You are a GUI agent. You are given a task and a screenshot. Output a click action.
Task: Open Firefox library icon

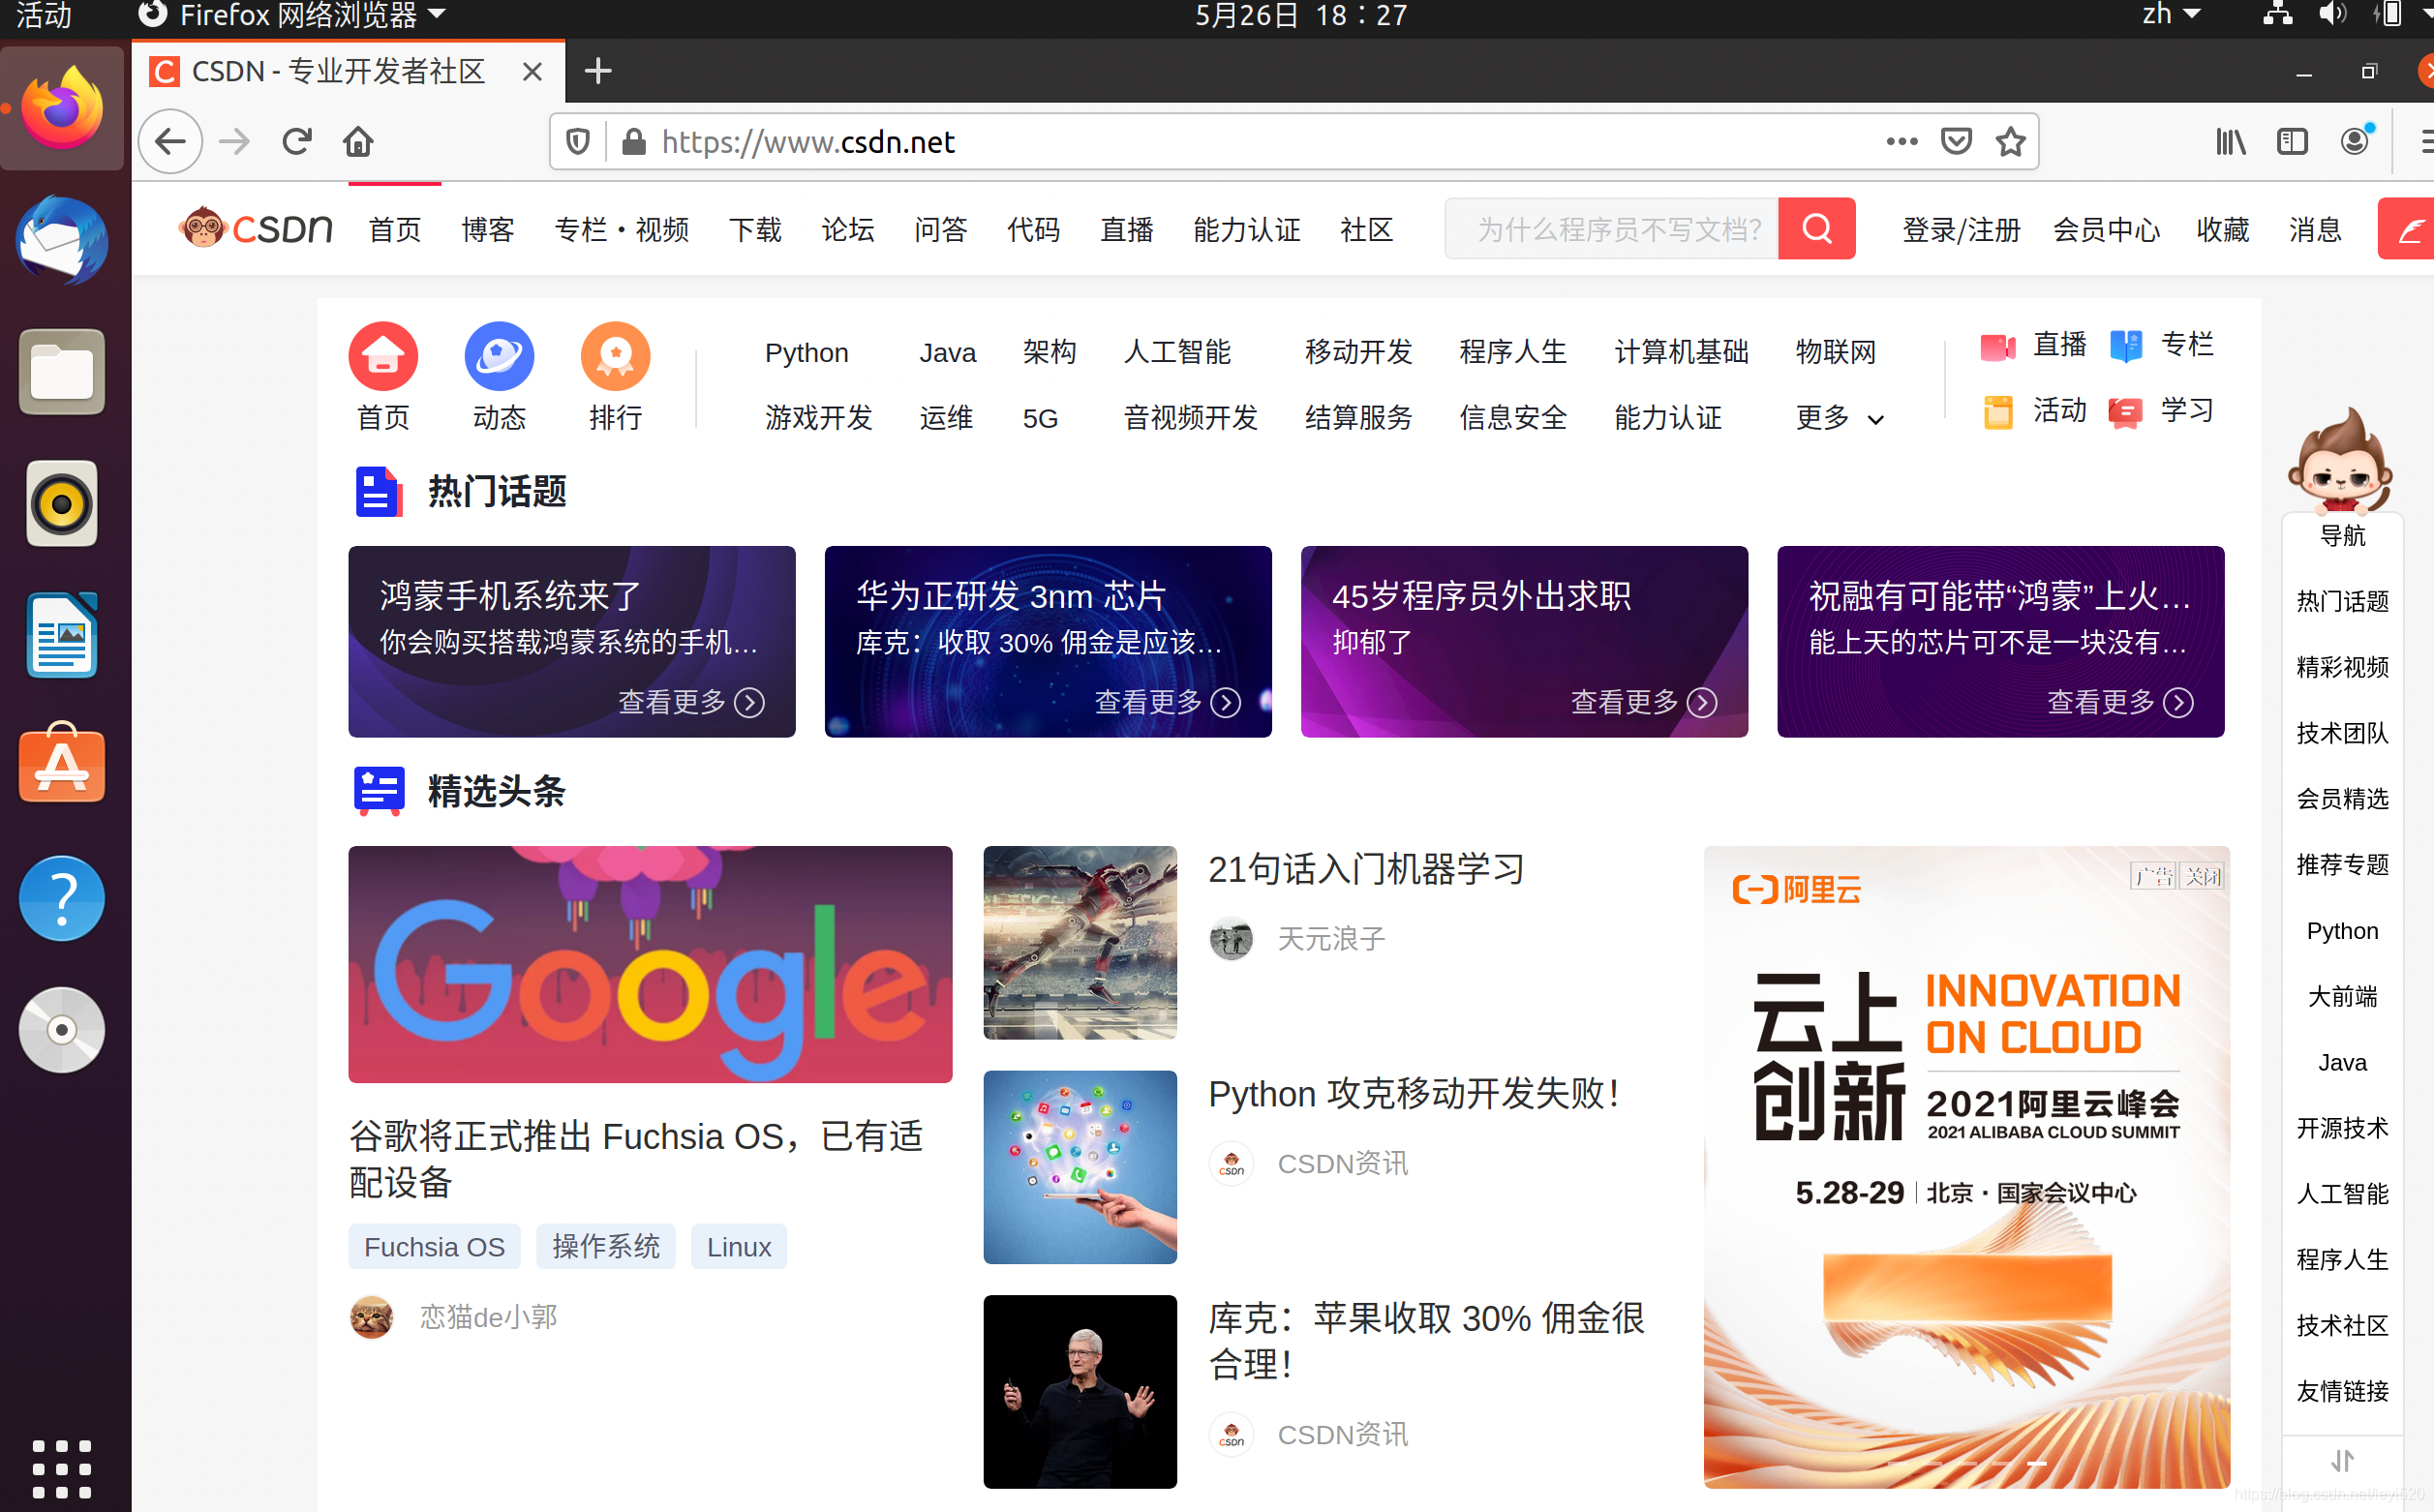2231,142
